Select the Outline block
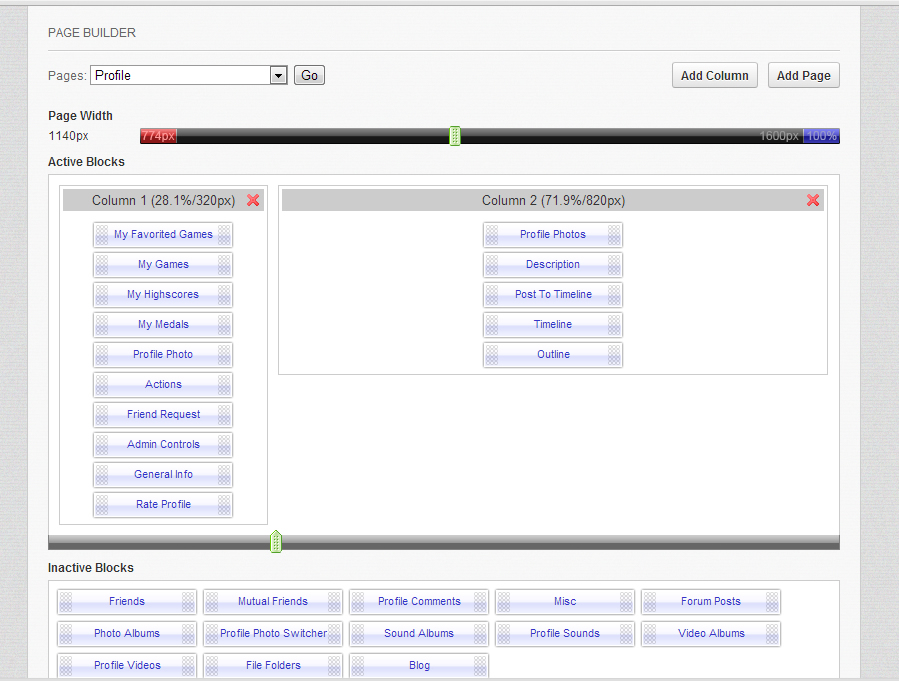The height and width of the screenshot is (681, 899). (x=553, y=354)
